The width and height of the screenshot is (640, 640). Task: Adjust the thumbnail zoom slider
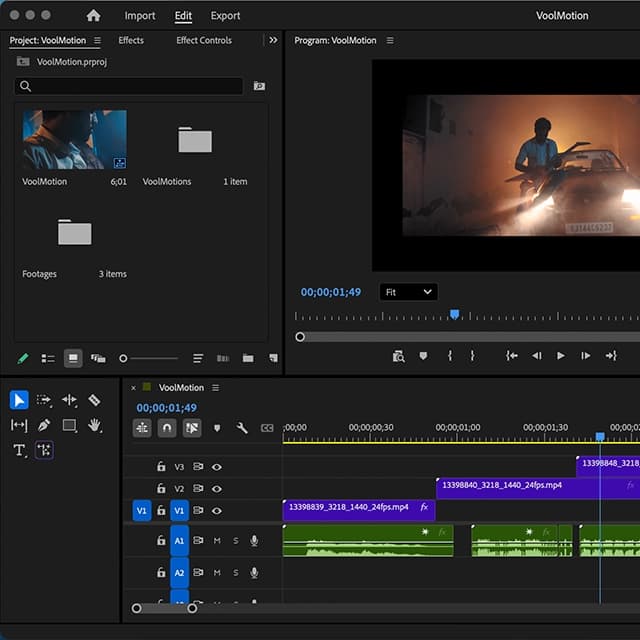pos(149,358)
